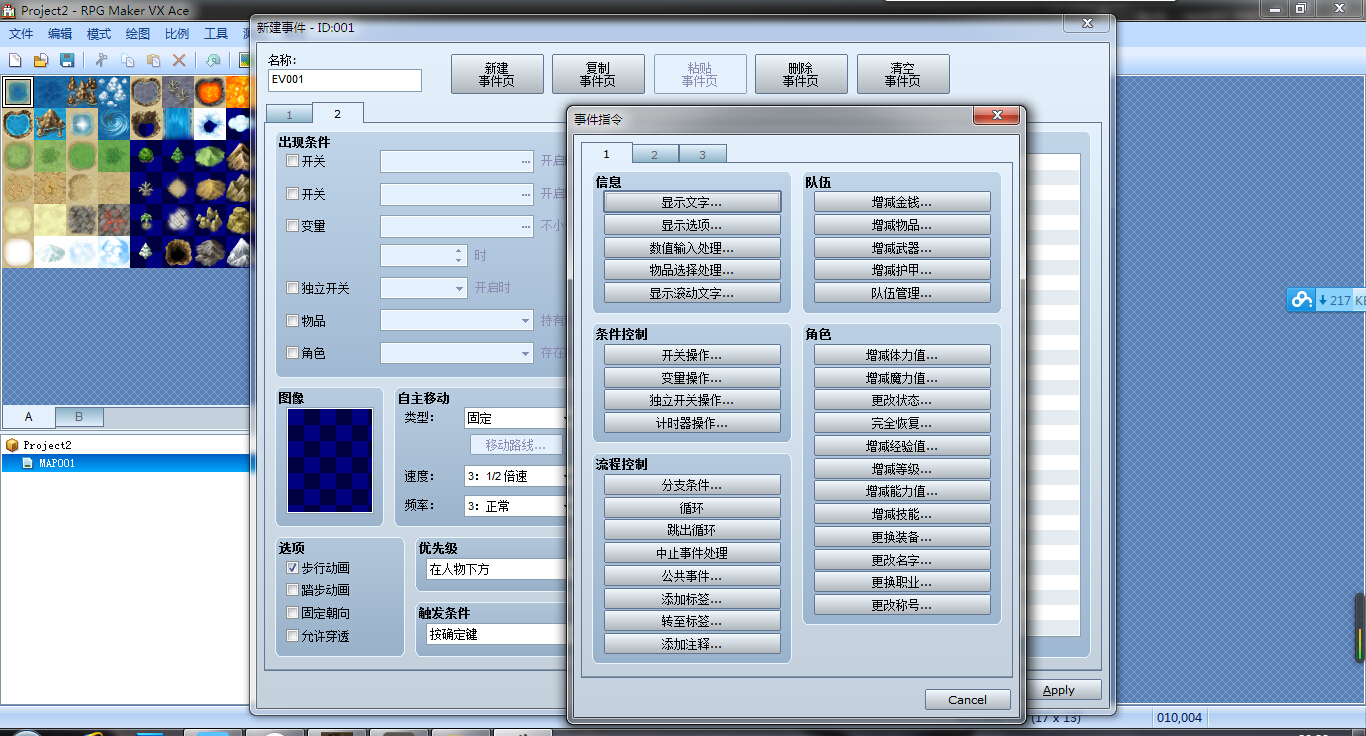Viewport: 1366px width, 736px height.
Task: Open the 触发条件 dropdown showing 按确定键
Action: 497,634
